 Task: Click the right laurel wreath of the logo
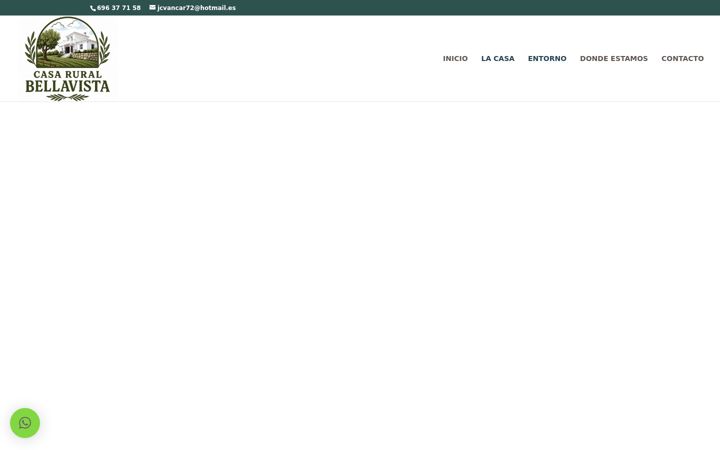pyautogui.click(x=104, y=48)
